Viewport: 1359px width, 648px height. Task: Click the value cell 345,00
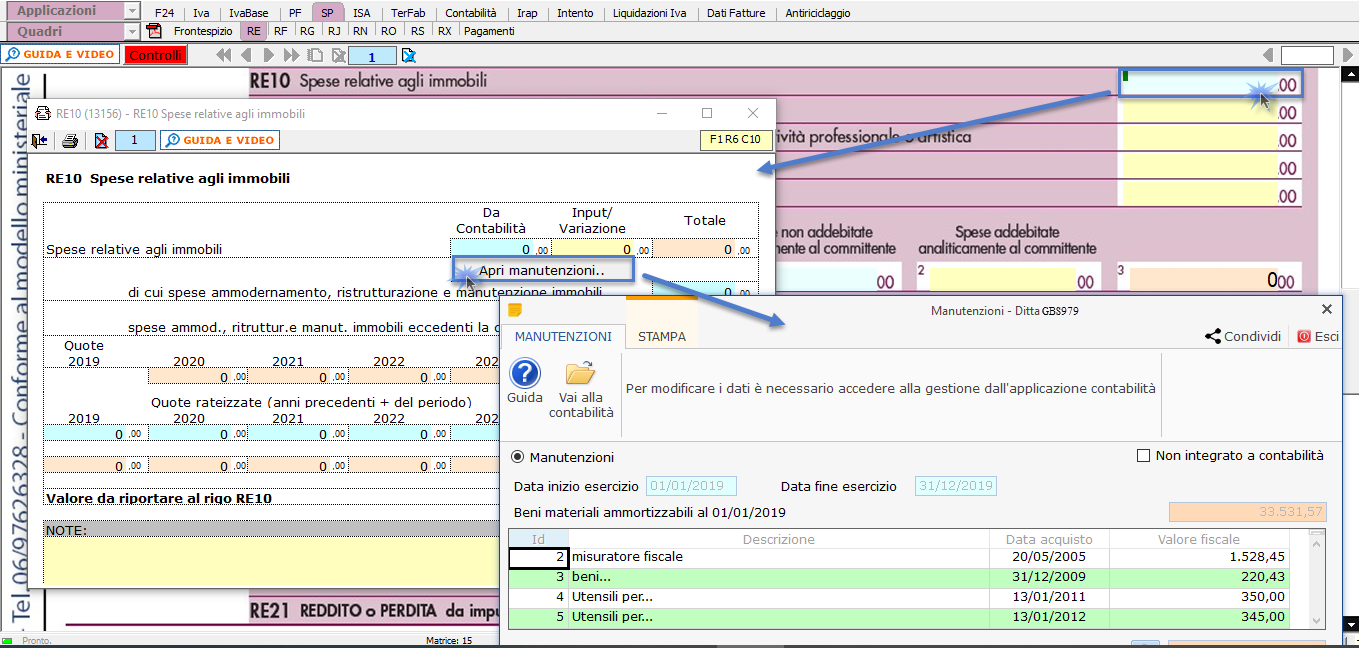1199,617
